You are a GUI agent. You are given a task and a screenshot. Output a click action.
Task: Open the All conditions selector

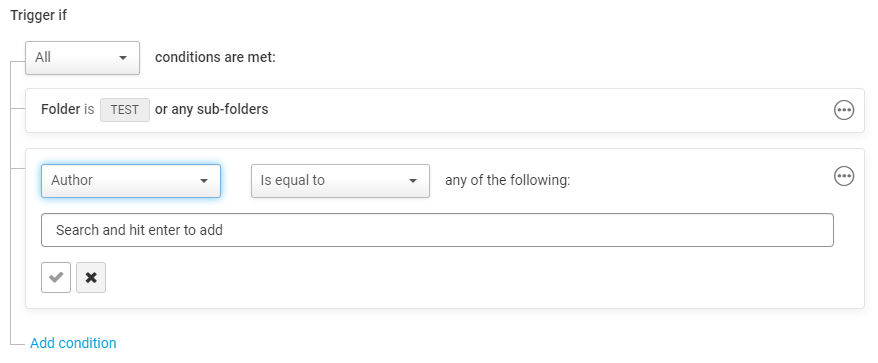[x=82, y=58]
